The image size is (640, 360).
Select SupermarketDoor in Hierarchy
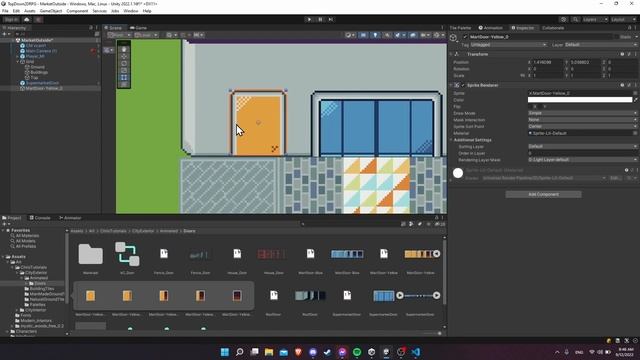pos(42,83)
